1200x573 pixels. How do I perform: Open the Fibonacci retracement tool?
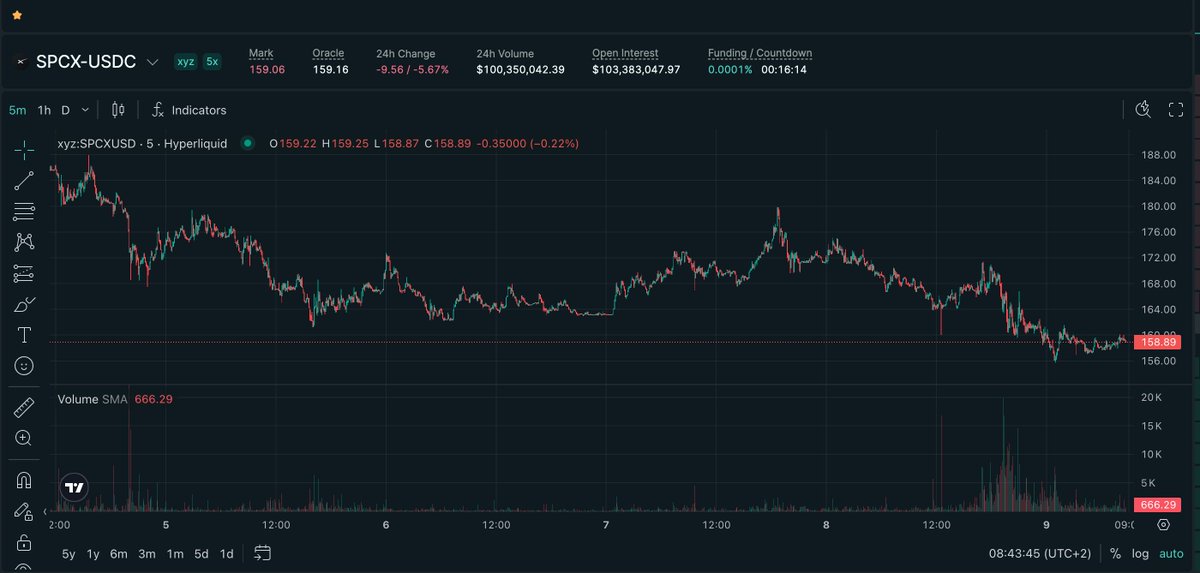[24, 212]
